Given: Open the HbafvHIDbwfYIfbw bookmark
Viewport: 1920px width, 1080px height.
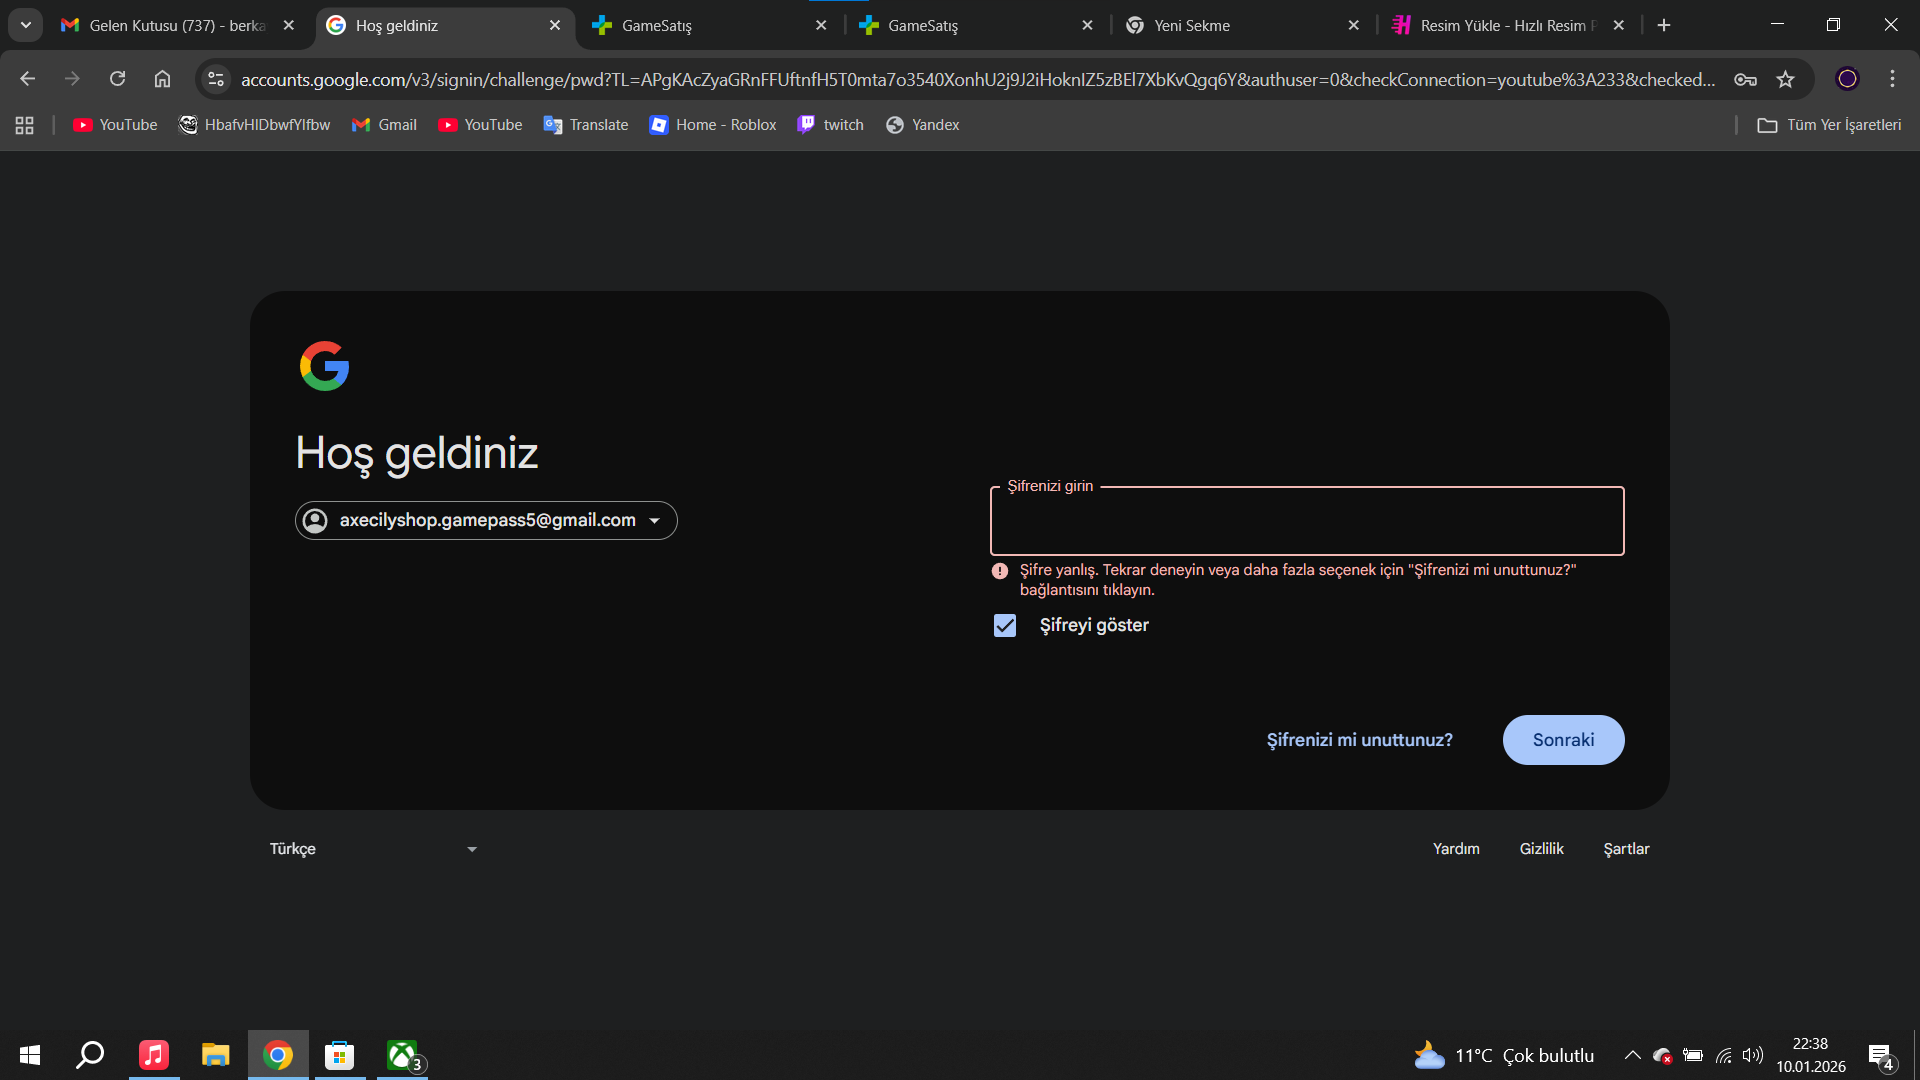Looking at the screenshot, I should [x=254, y=125].
